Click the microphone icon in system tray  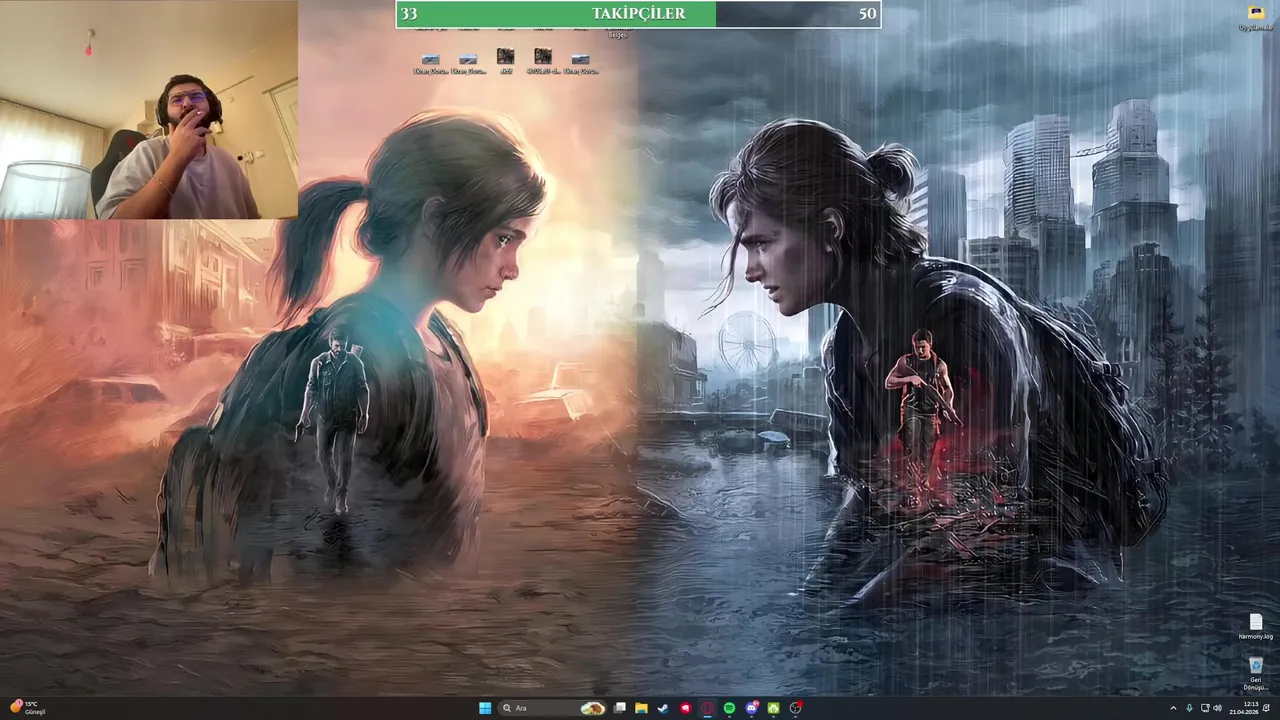[x=1189, y=708]
